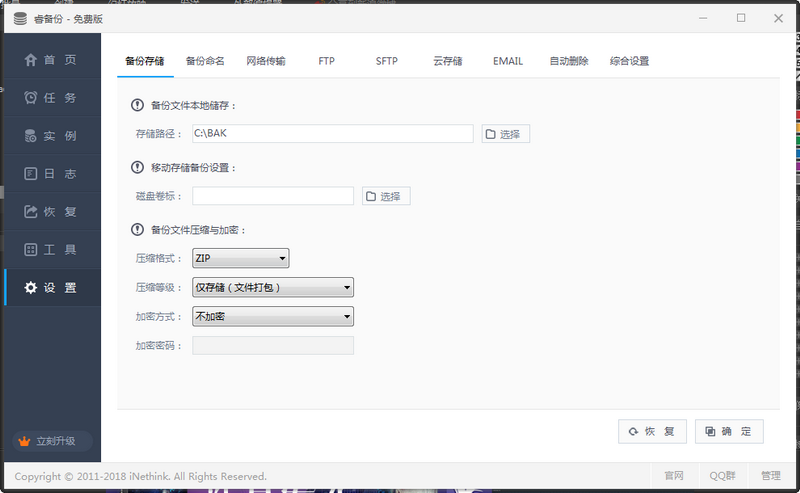Open the 压缩格式 ZIP dropdown
This screenshot has width=800, height=493.
click(241, 258)
